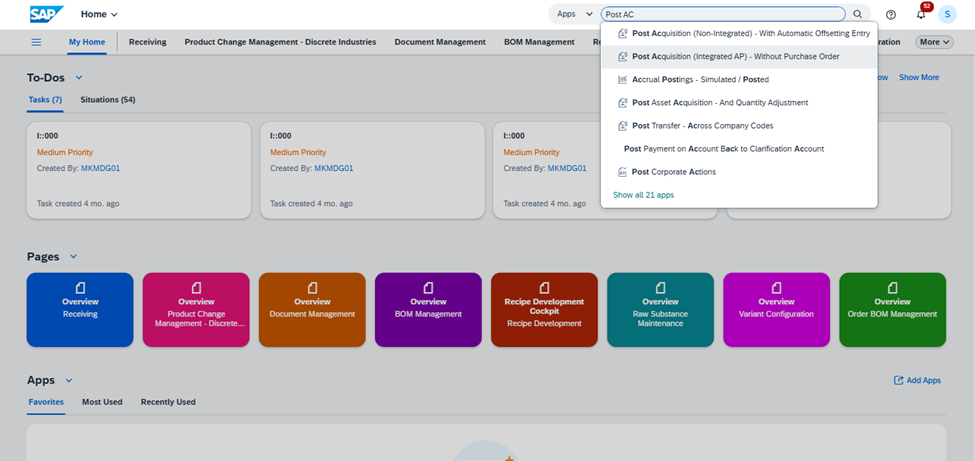This screenshot has width=975, height=461.
Task: Select Post Corporate Actions suggestion
Action: pos(739,172)
